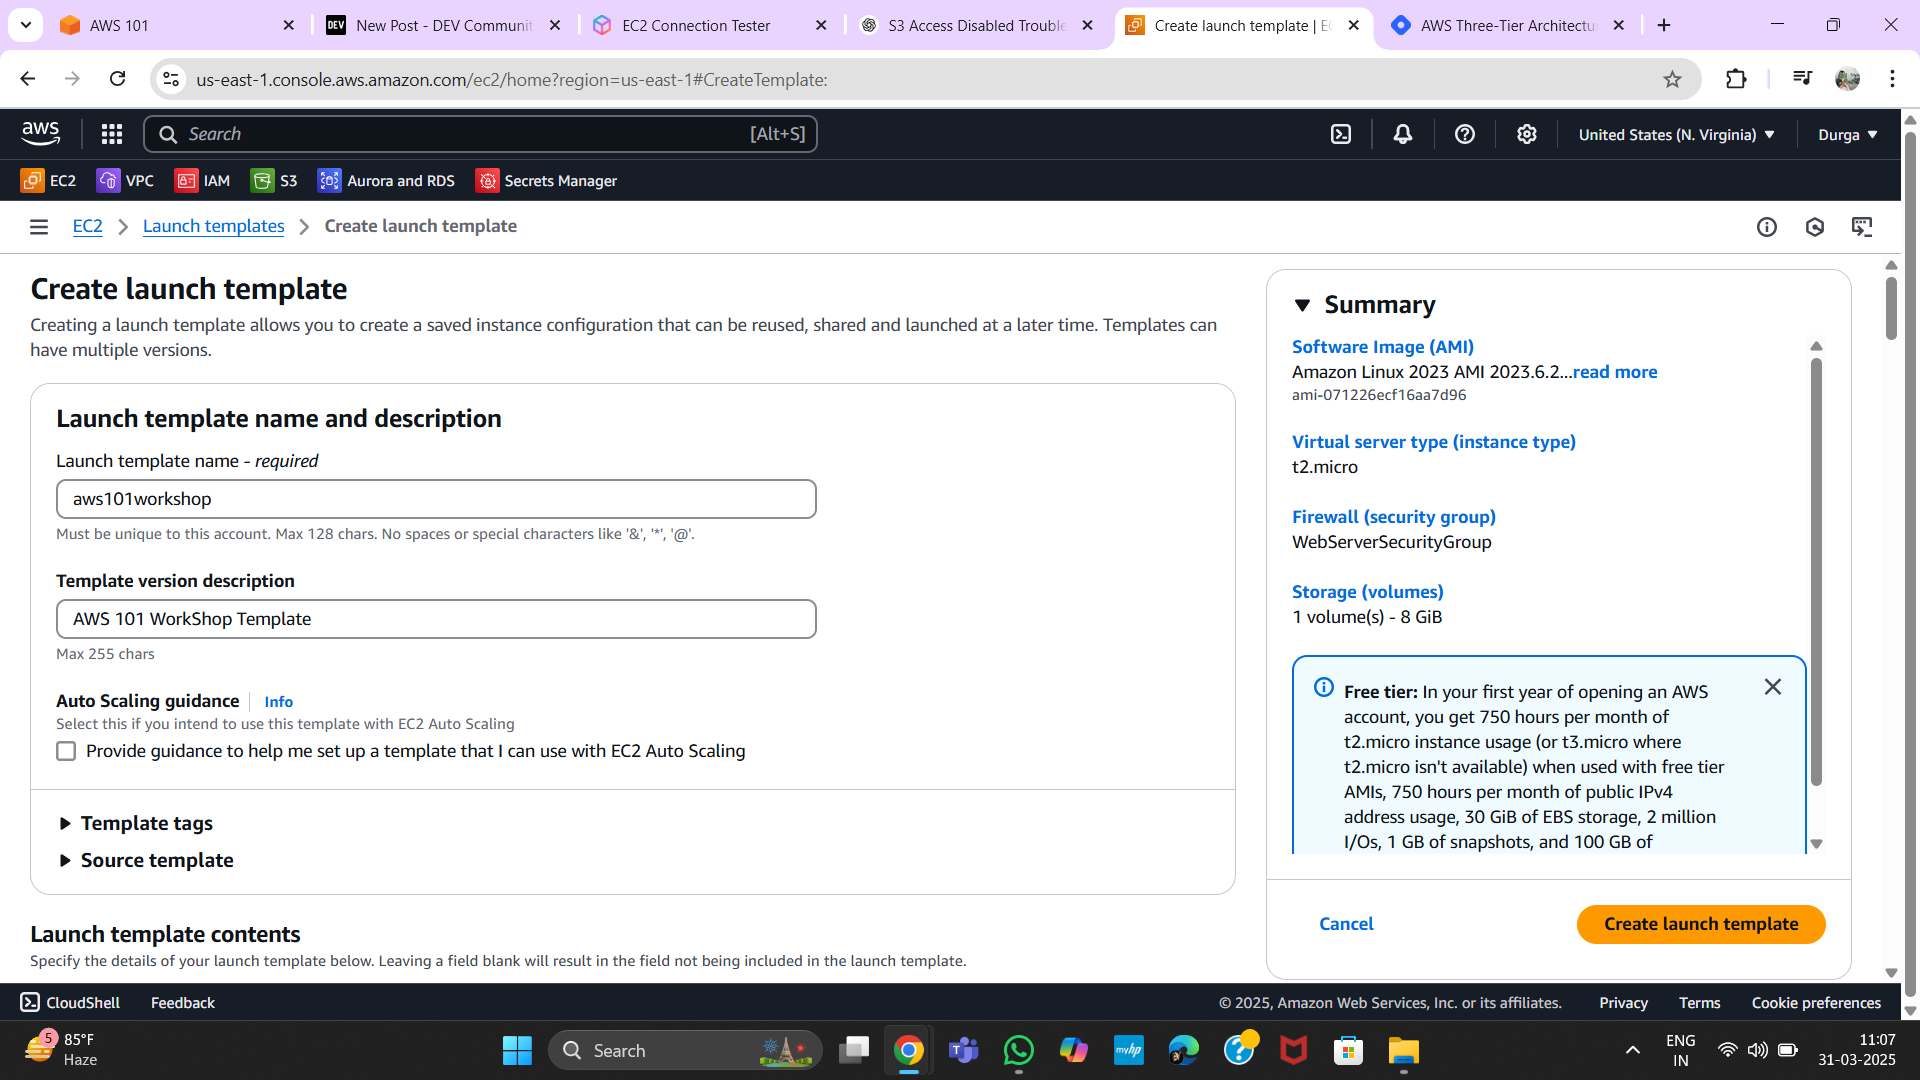
Task: Open the EC2 shortcut in the favorites bar
Action: (x=48, y=180)
